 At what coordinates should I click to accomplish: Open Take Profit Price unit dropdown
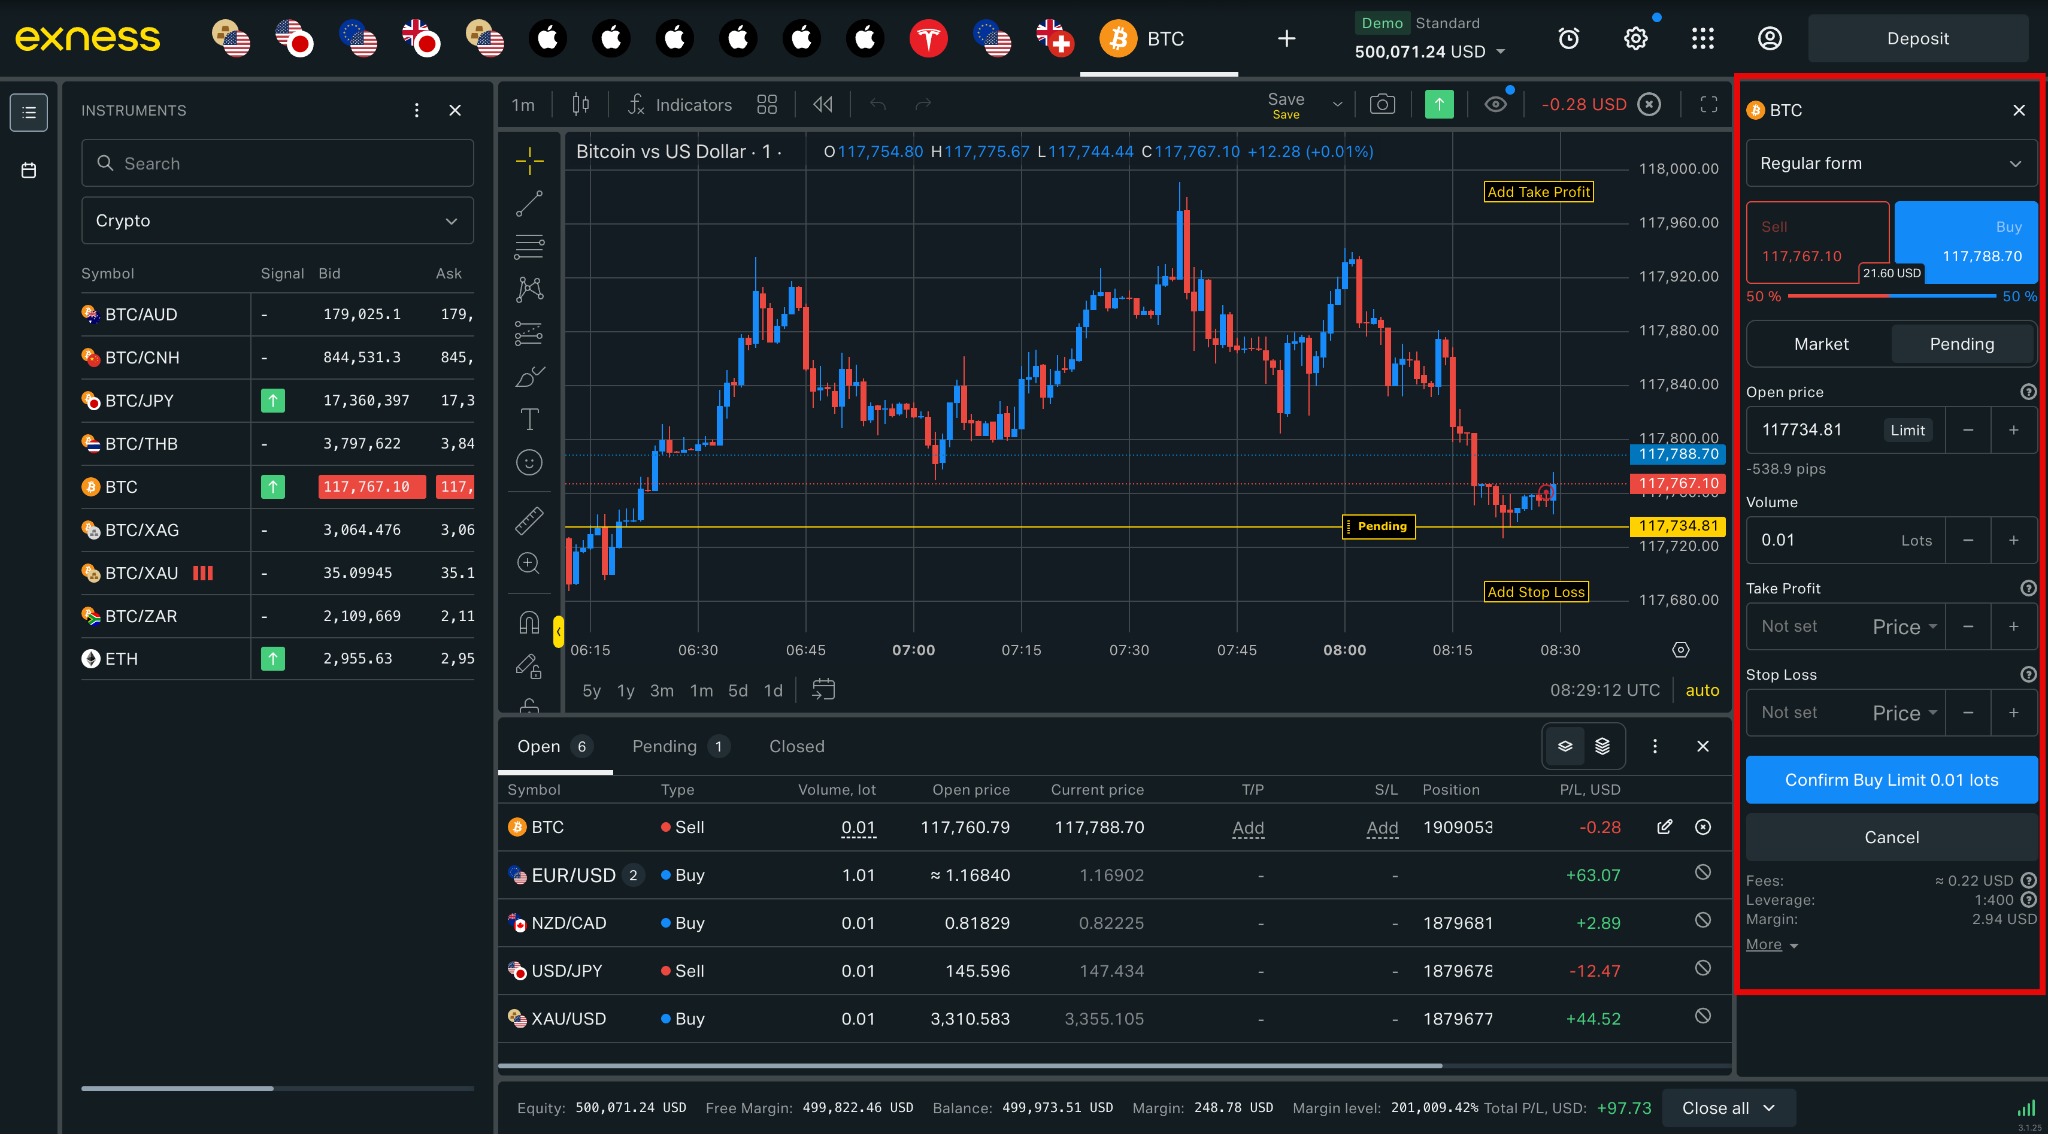click(x=1905, y=627)
